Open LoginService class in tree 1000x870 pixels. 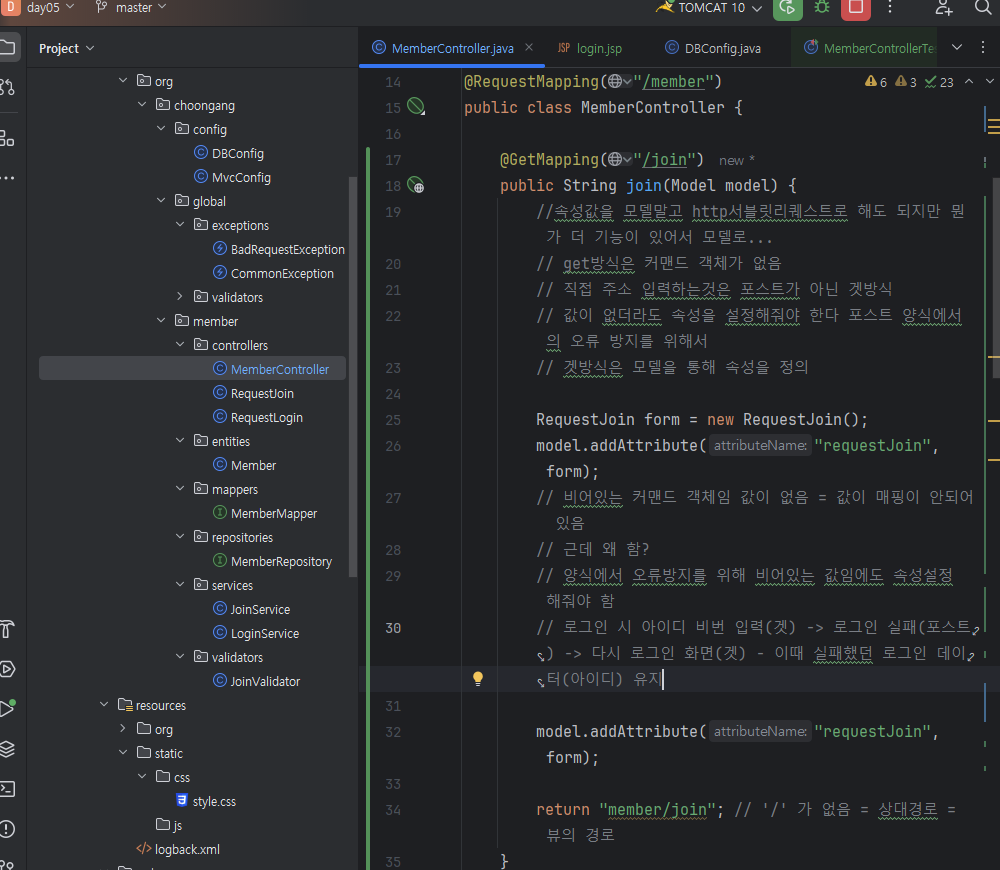(x=256, y=633)
